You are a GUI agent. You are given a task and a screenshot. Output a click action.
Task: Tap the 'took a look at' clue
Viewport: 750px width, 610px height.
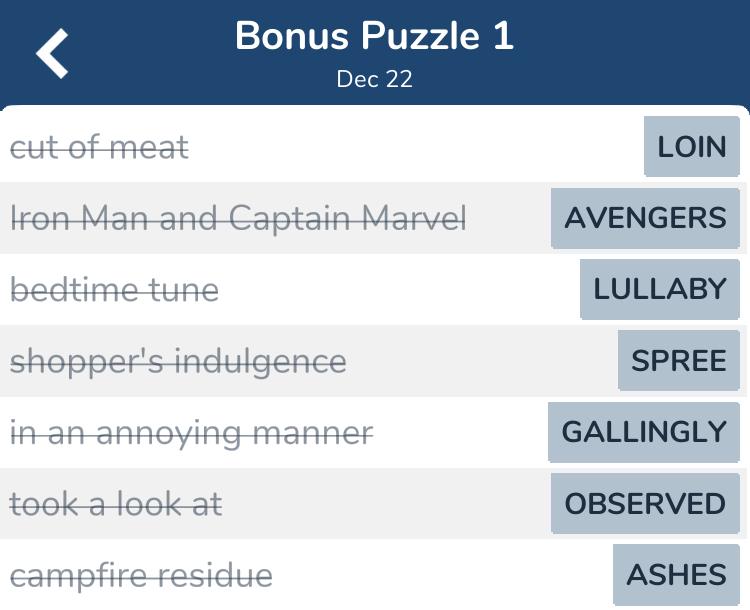pos(116,504)
